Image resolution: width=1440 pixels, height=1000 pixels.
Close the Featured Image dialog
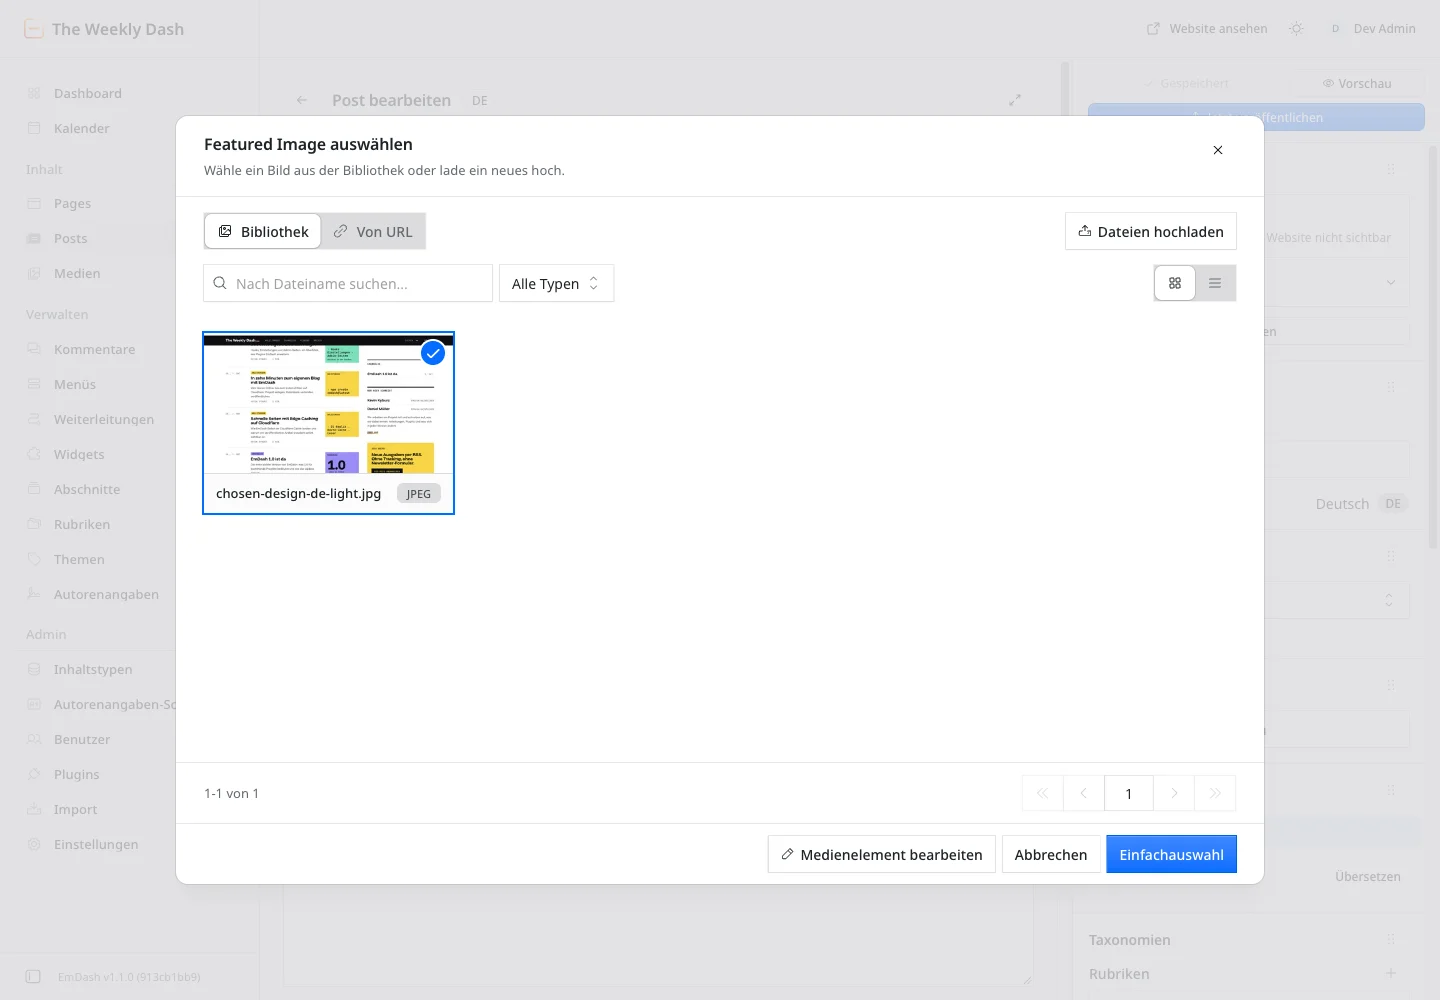(1217, 150)
